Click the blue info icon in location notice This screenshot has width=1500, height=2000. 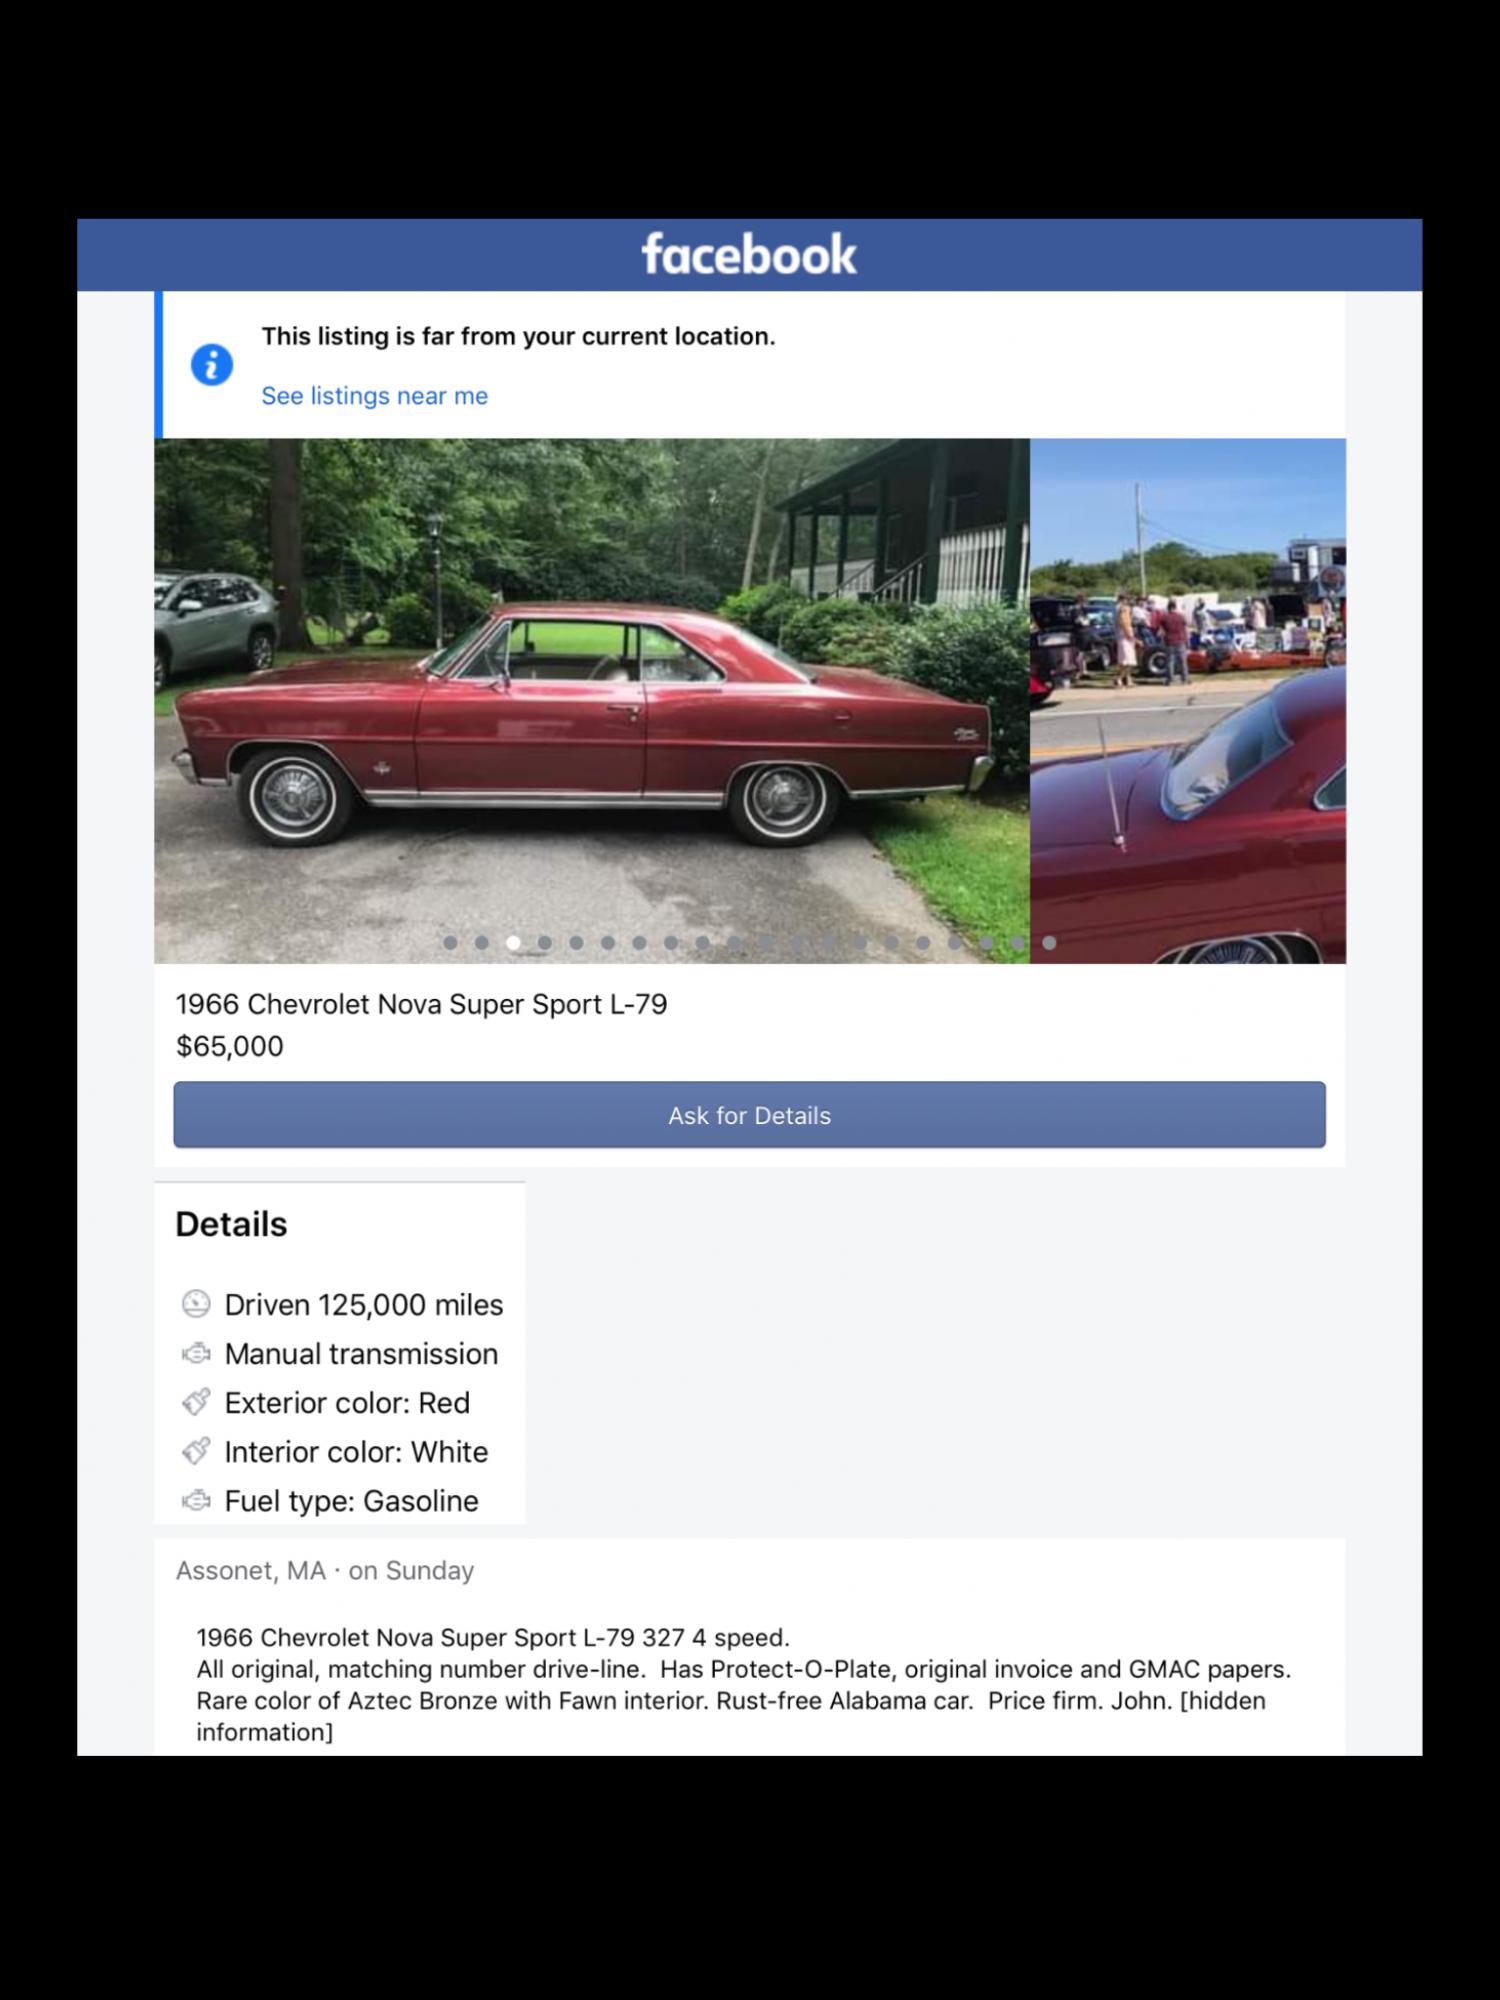coord(212,365)
